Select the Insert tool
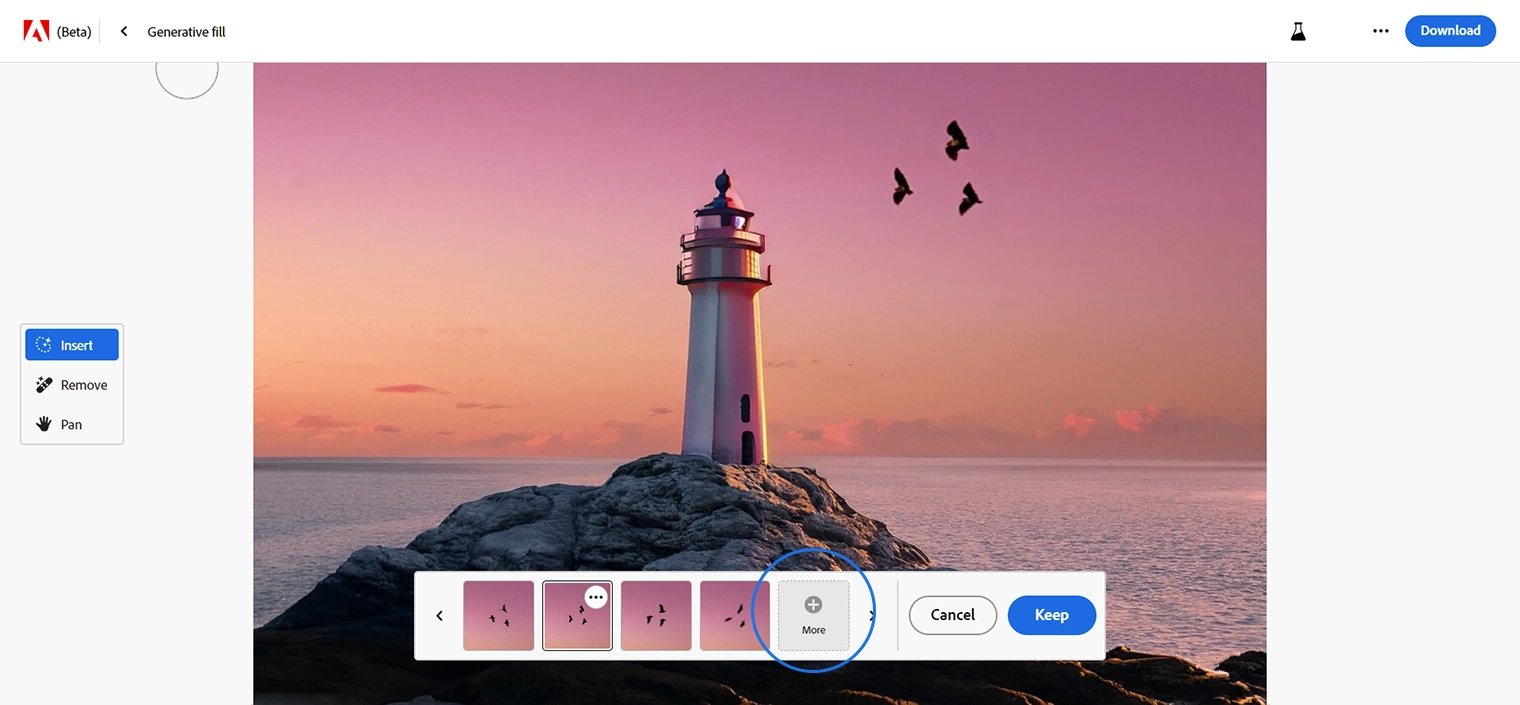The width and height of the screenshot is (1520, 705). (x=72, y=345)
